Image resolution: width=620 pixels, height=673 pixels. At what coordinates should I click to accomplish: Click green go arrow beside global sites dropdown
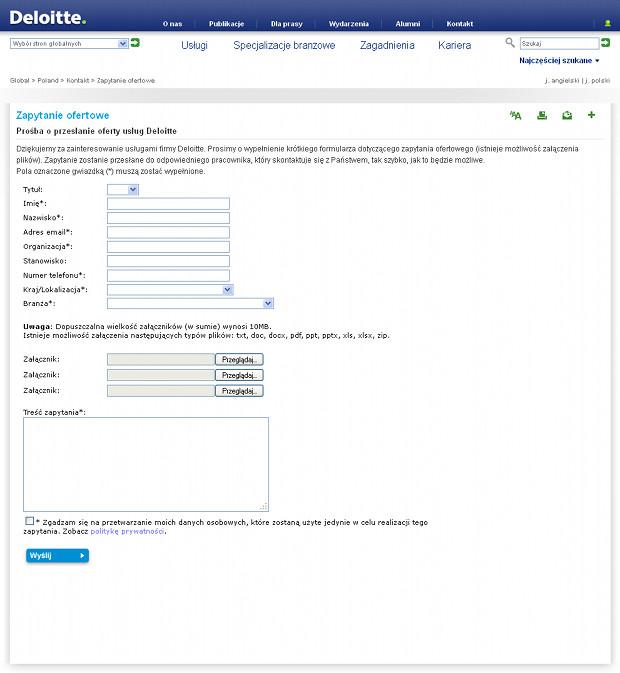pos(135,42)
